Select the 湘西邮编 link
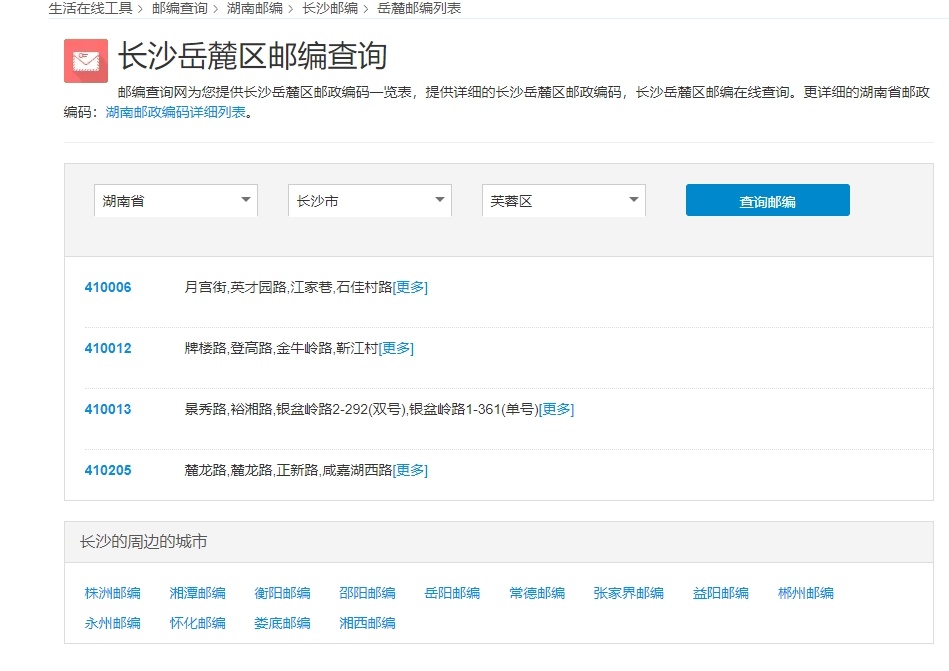The image size is (949, 671). 367,623
